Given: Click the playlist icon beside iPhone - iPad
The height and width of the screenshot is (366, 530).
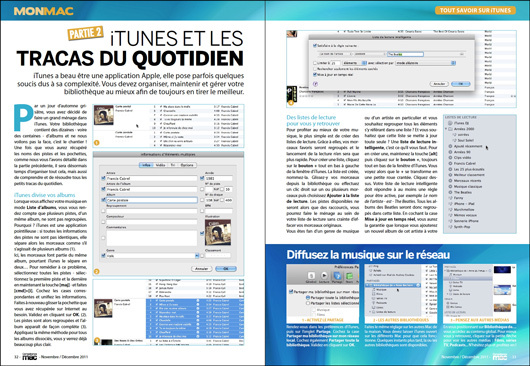Looking at the screenshot, I should 450,203.
